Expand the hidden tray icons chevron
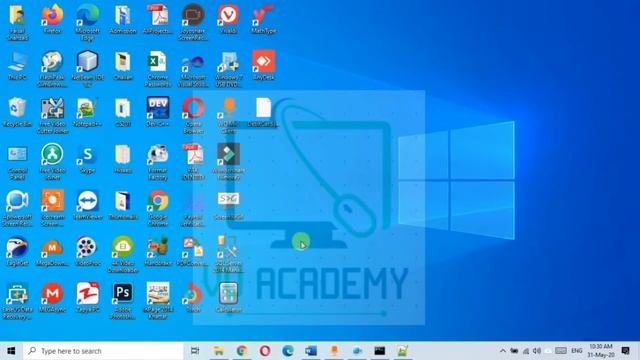Screen dimensions: 640x360 (502, 351)
